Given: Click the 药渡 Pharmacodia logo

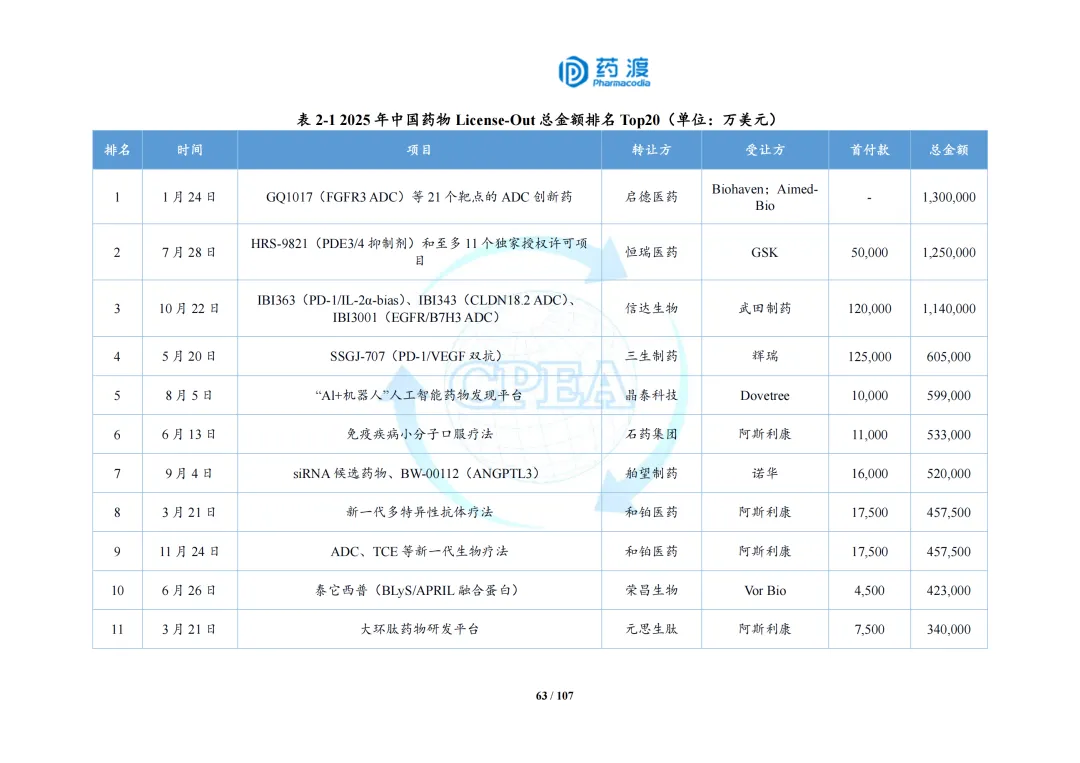Looking at the screenshot, I should pos(604,72).
